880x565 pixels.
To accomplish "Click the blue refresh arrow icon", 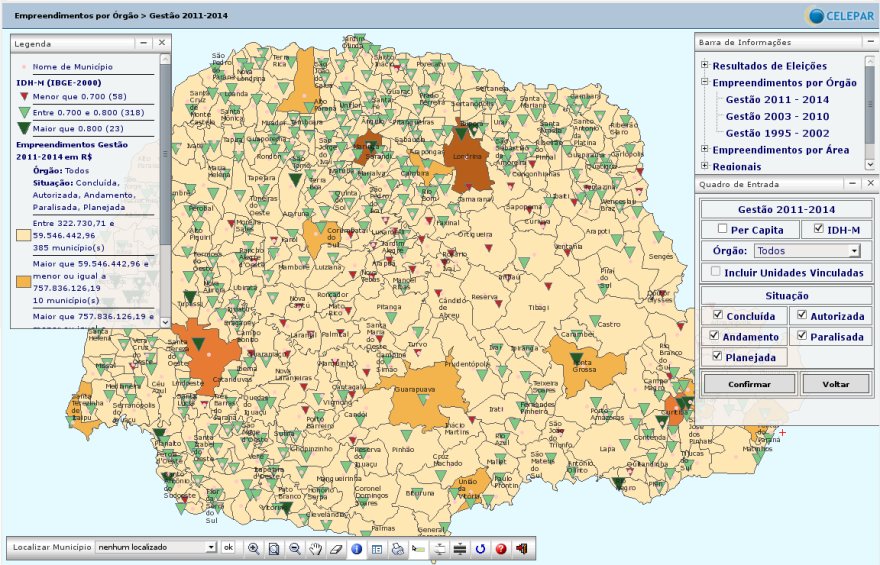I will coord(480,548).
